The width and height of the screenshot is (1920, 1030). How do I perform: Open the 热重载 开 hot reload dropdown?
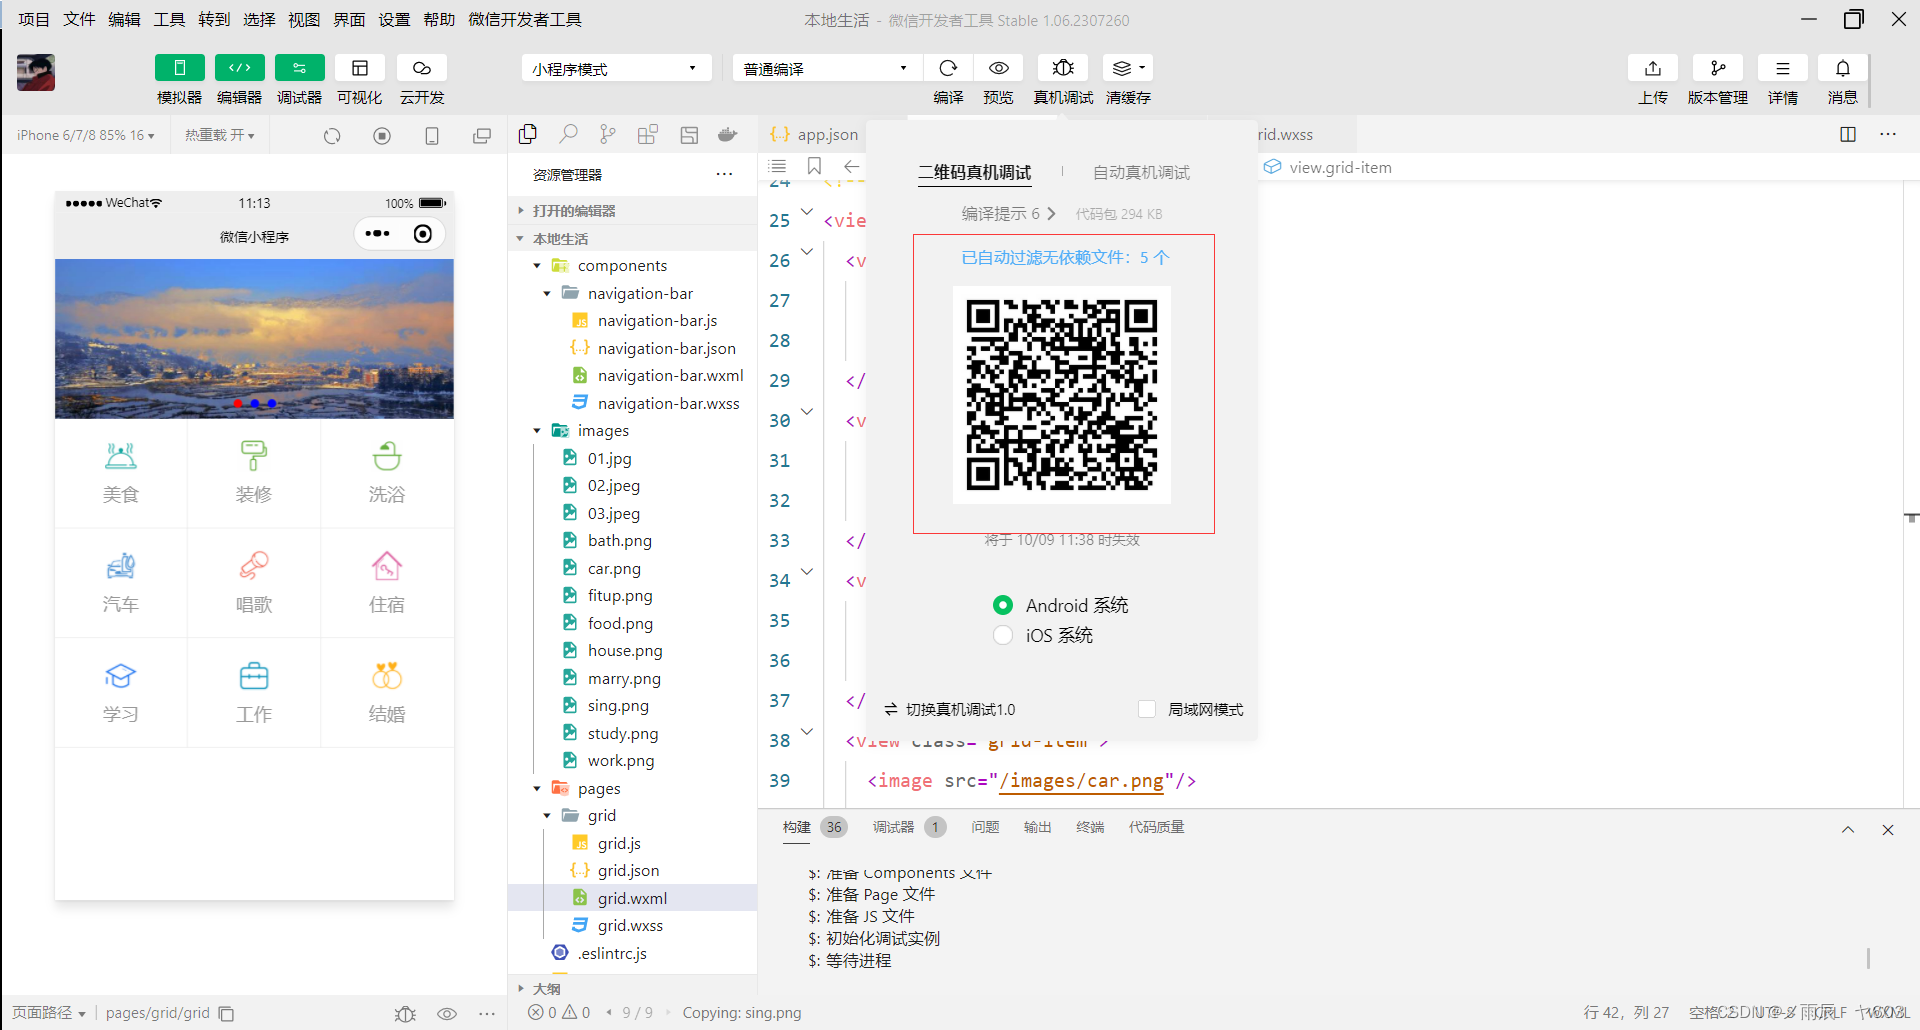(x=219, y=135)
